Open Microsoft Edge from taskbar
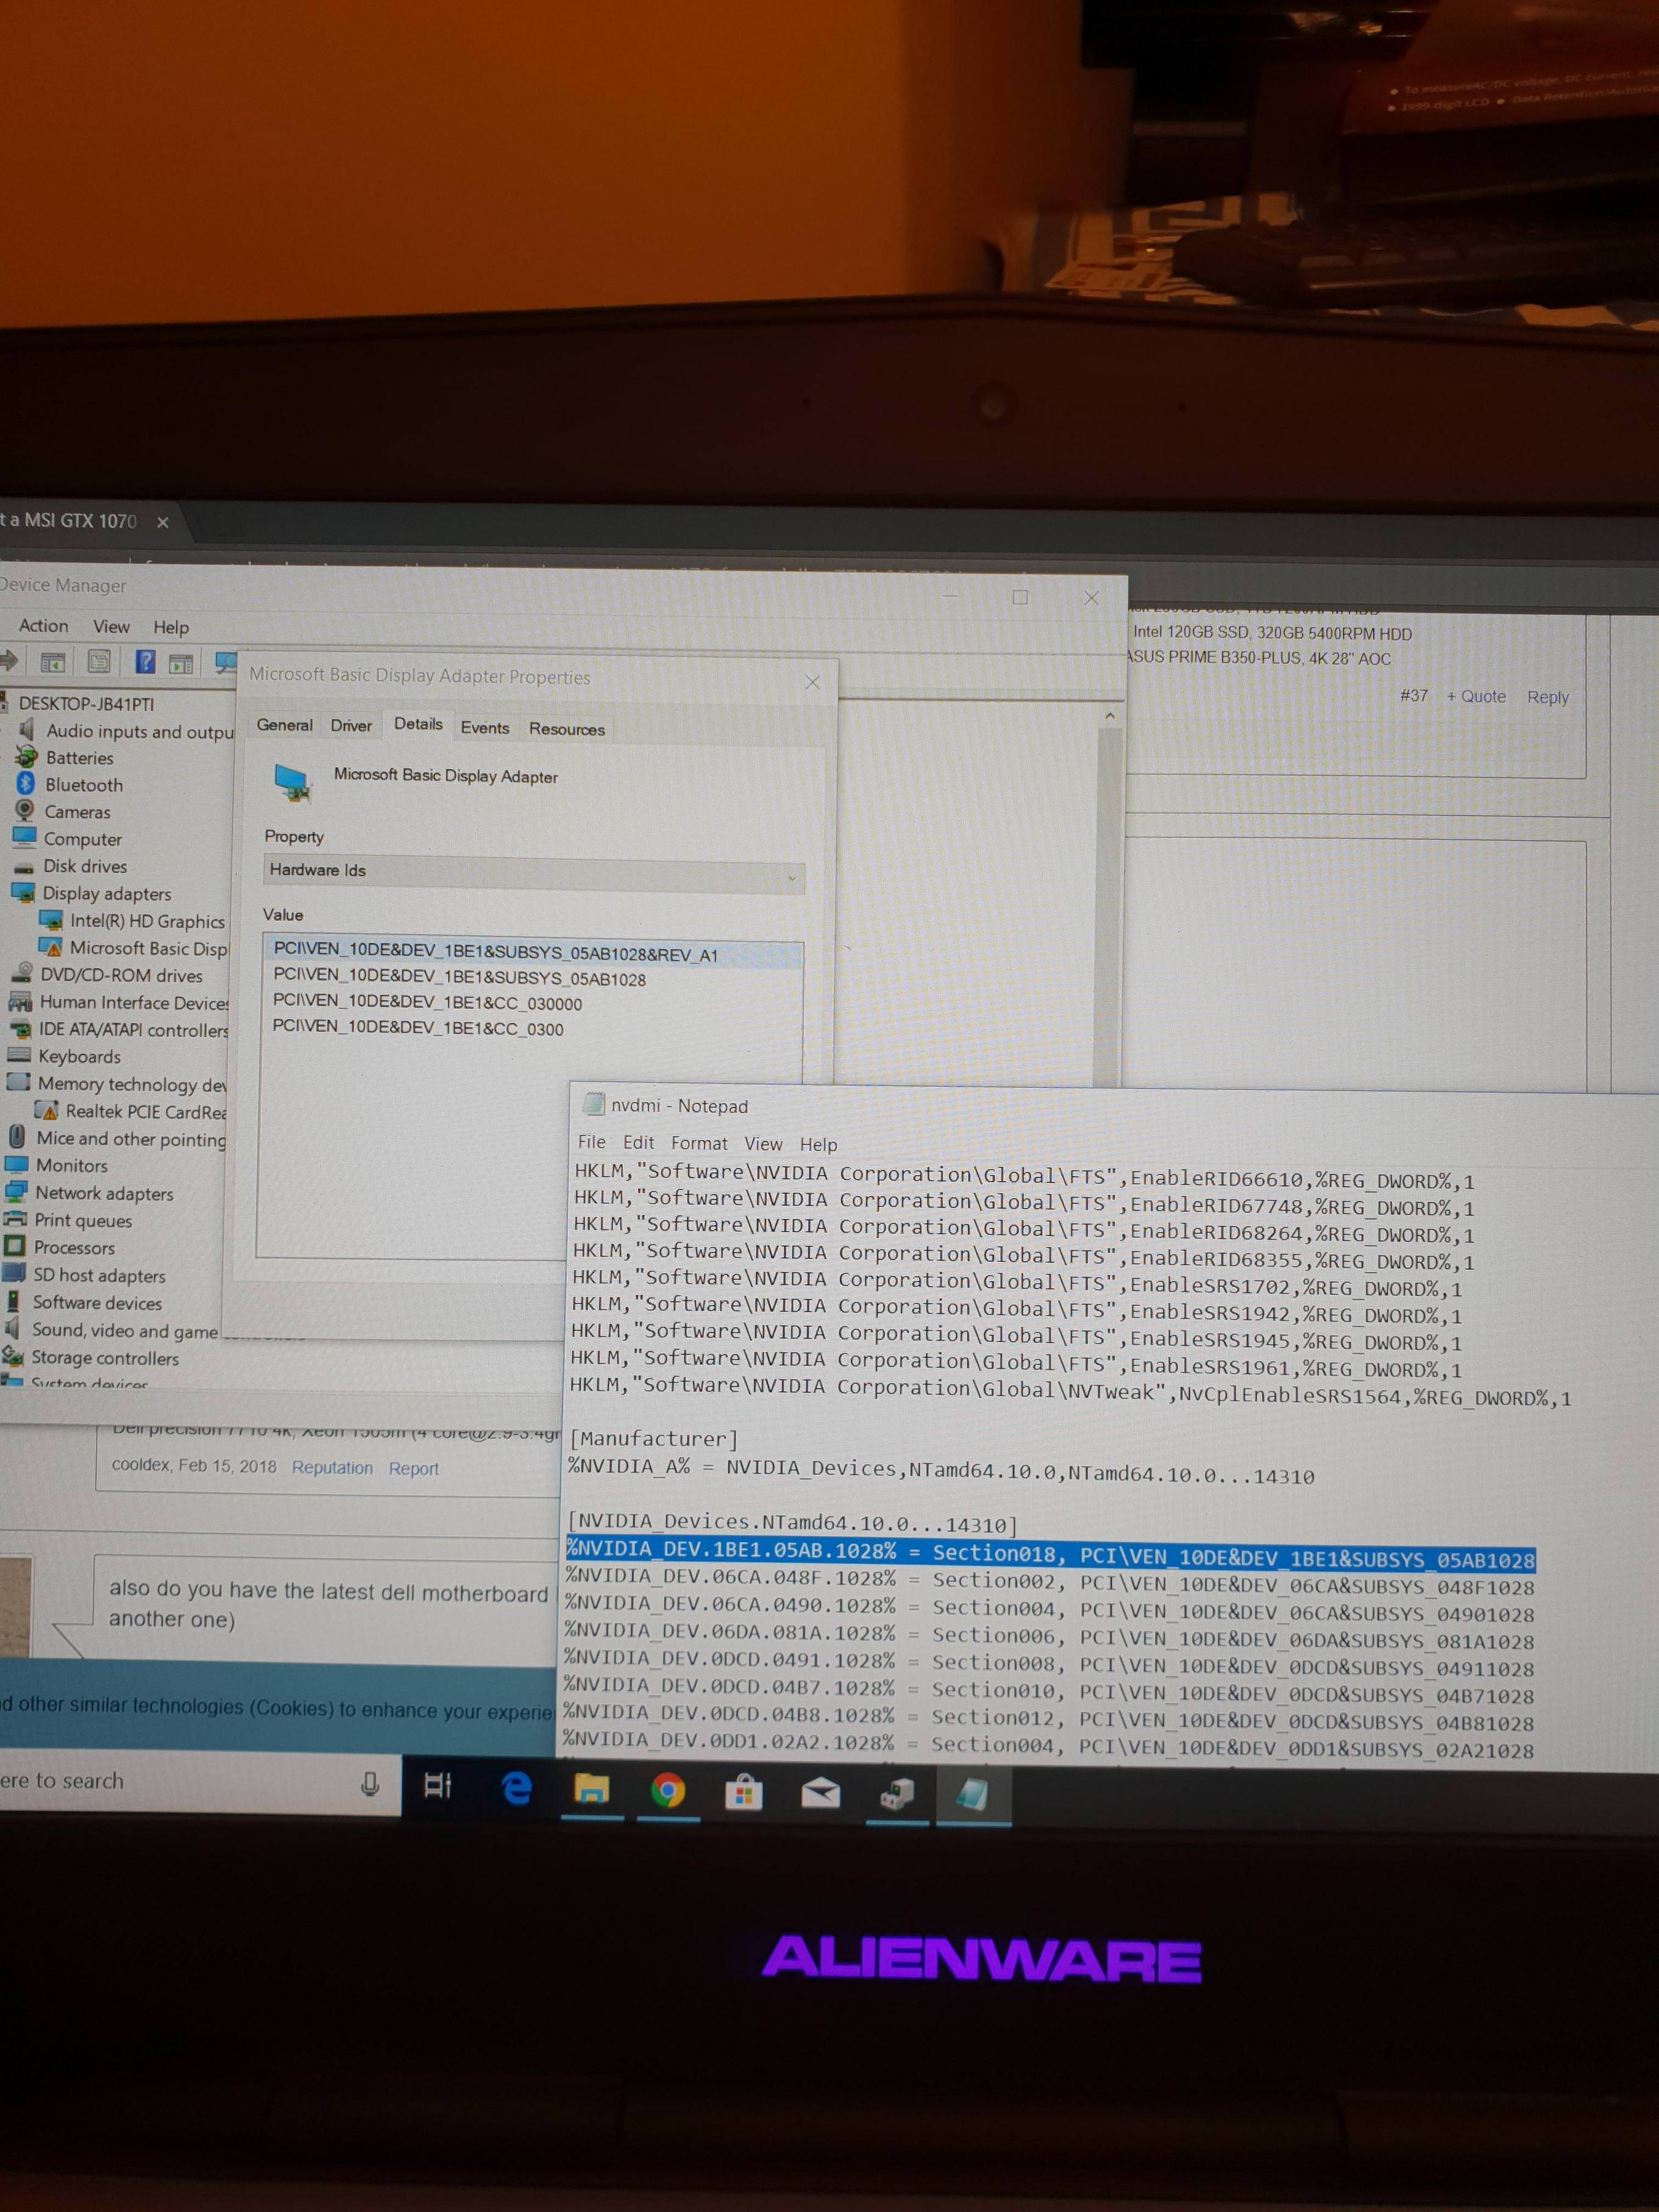 [x=516, y=1787]
